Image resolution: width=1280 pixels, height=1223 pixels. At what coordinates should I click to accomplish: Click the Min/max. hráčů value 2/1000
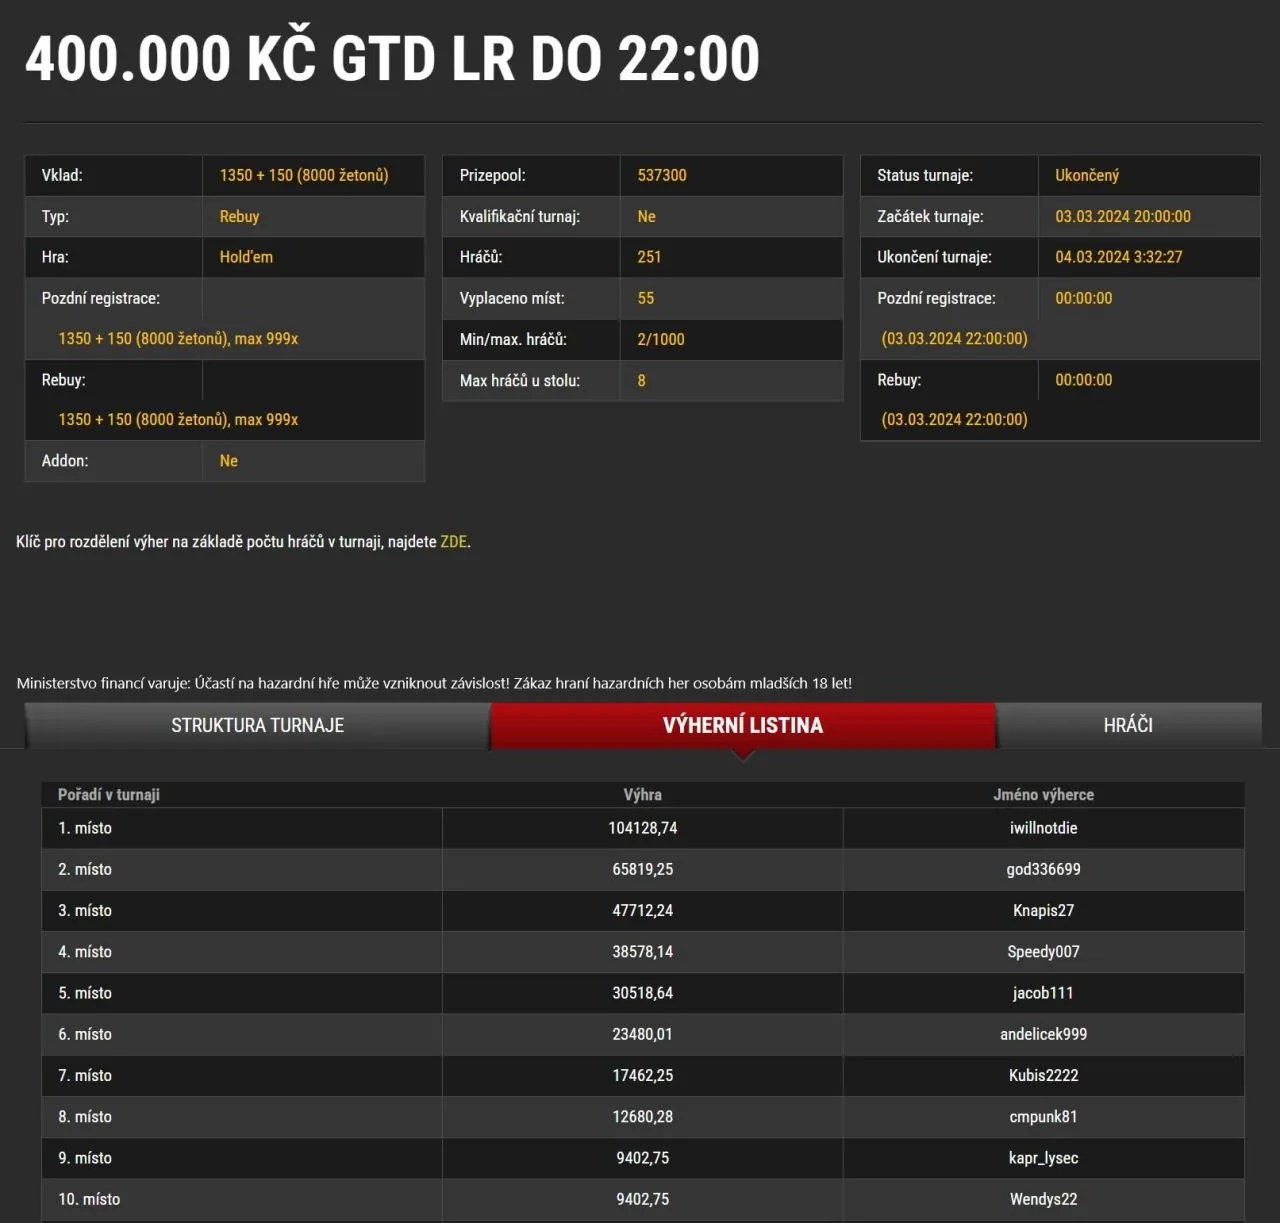pos(661,339)
